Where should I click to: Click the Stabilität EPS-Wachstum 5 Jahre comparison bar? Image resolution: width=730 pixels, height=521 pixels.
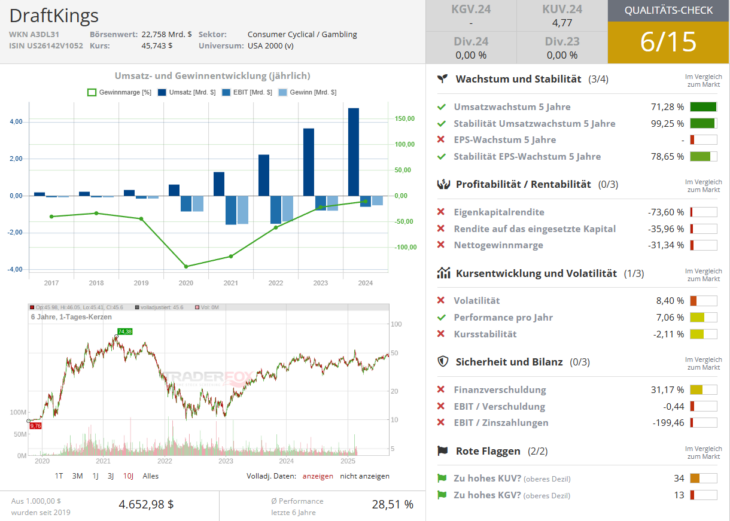pos(703,156)
